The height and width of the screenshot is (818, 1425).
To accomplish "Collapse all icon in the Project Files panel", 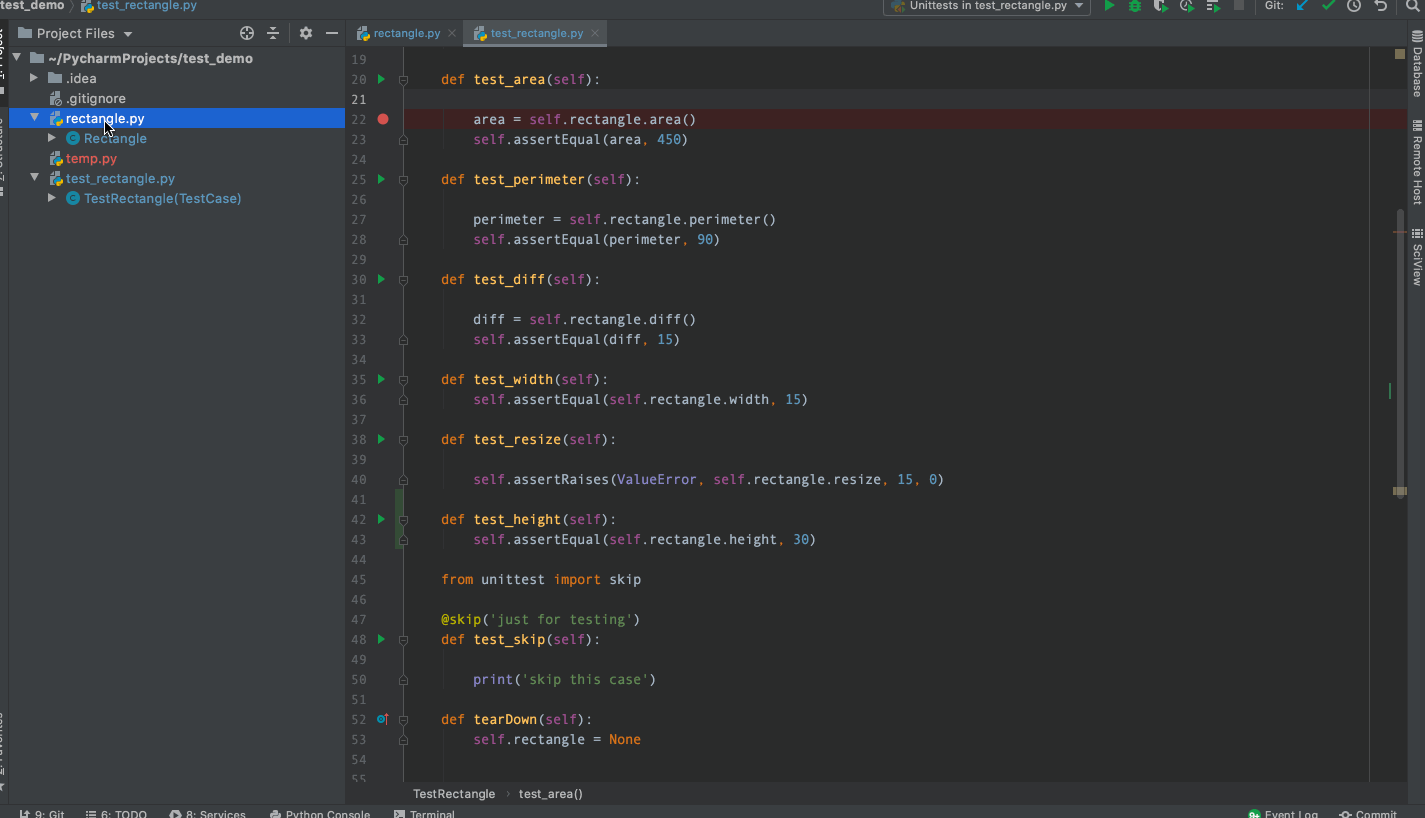I will tap(273, 33).
